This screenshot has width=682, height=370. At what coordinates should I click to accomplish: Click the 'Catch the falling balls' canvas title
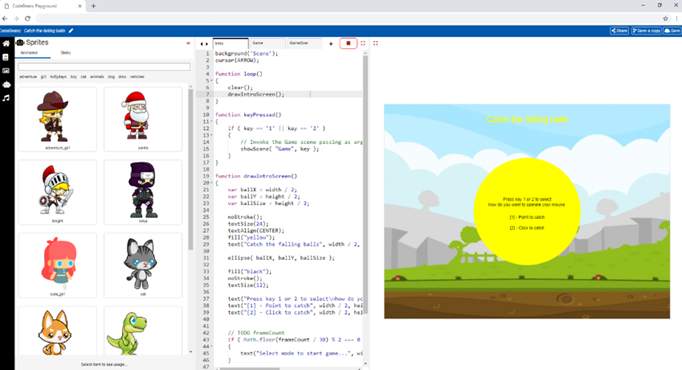coord(527,119)
